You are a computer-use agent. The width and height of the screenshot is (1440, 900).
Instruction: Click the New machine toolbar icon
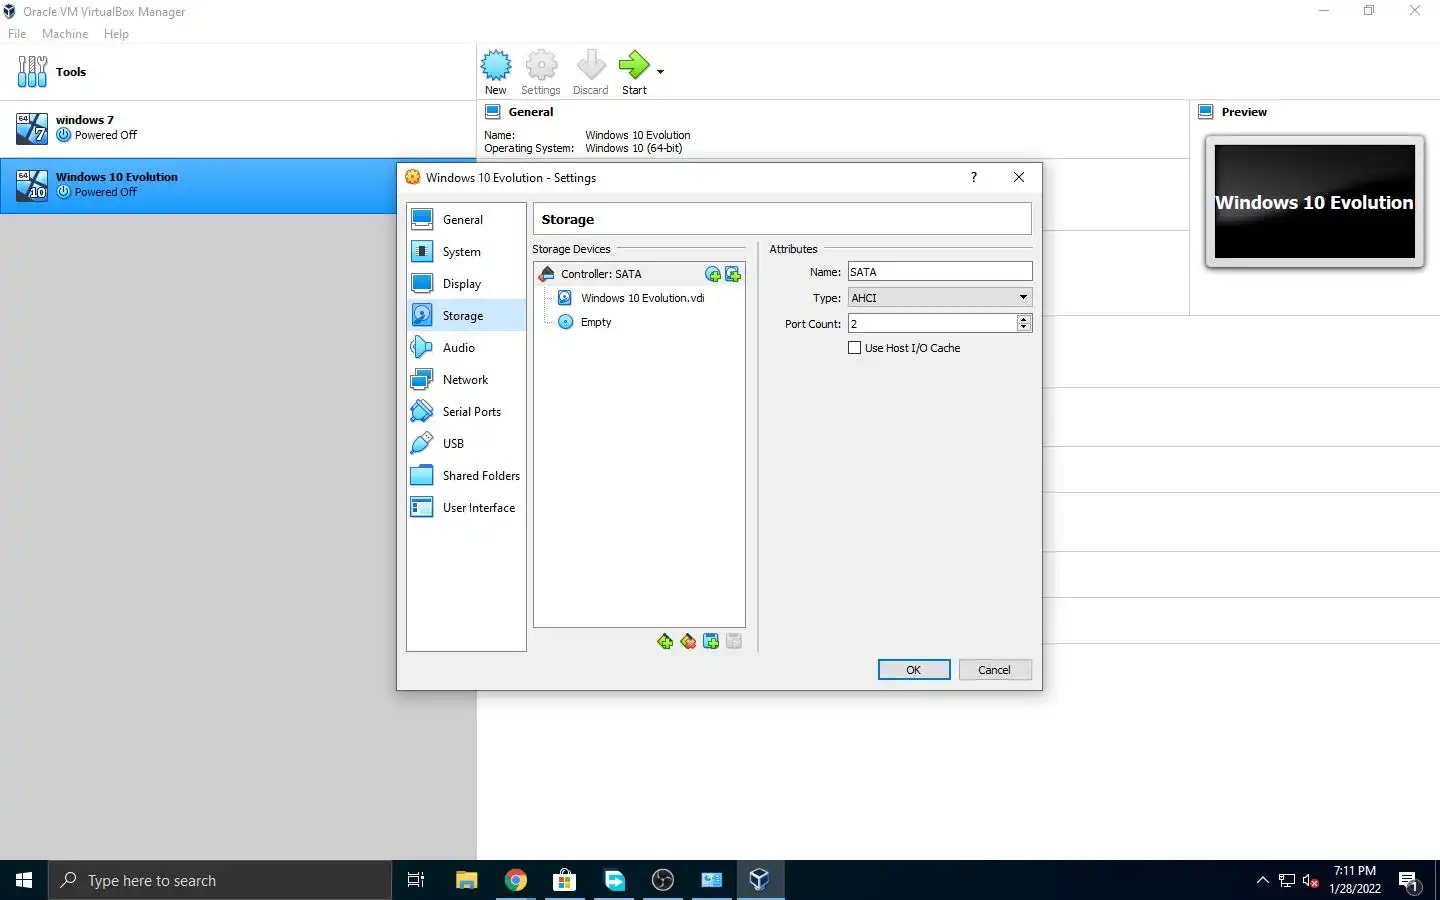(496, 66)
